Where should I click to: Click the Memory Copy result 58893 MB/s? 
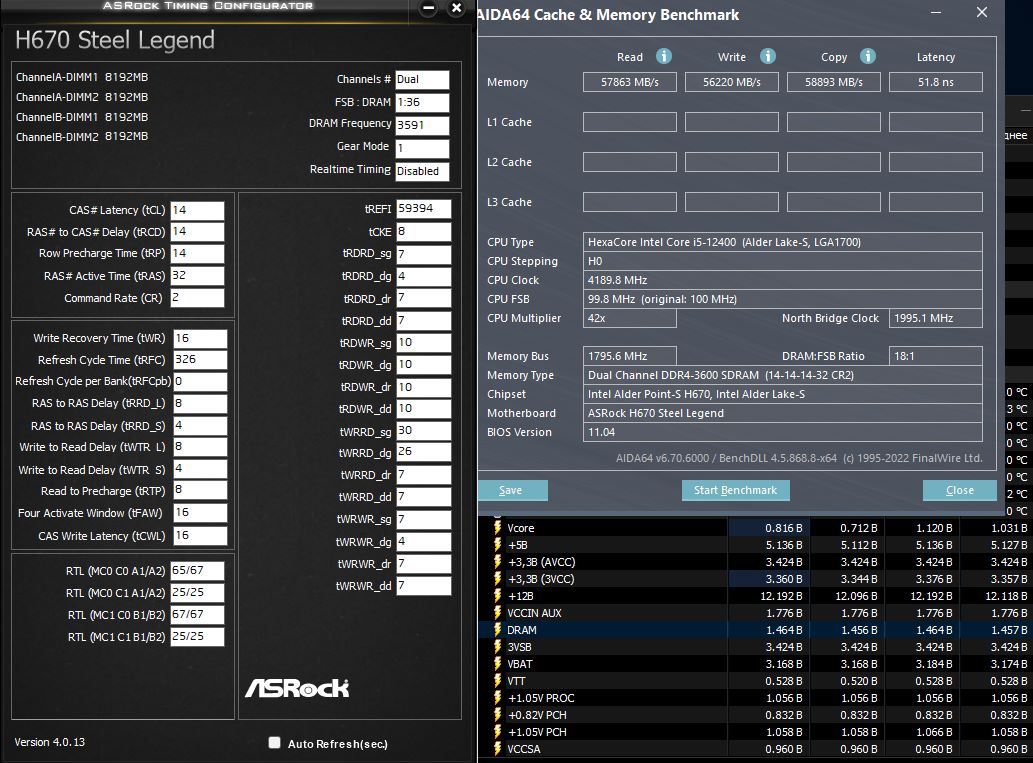[x=833, y=82]
